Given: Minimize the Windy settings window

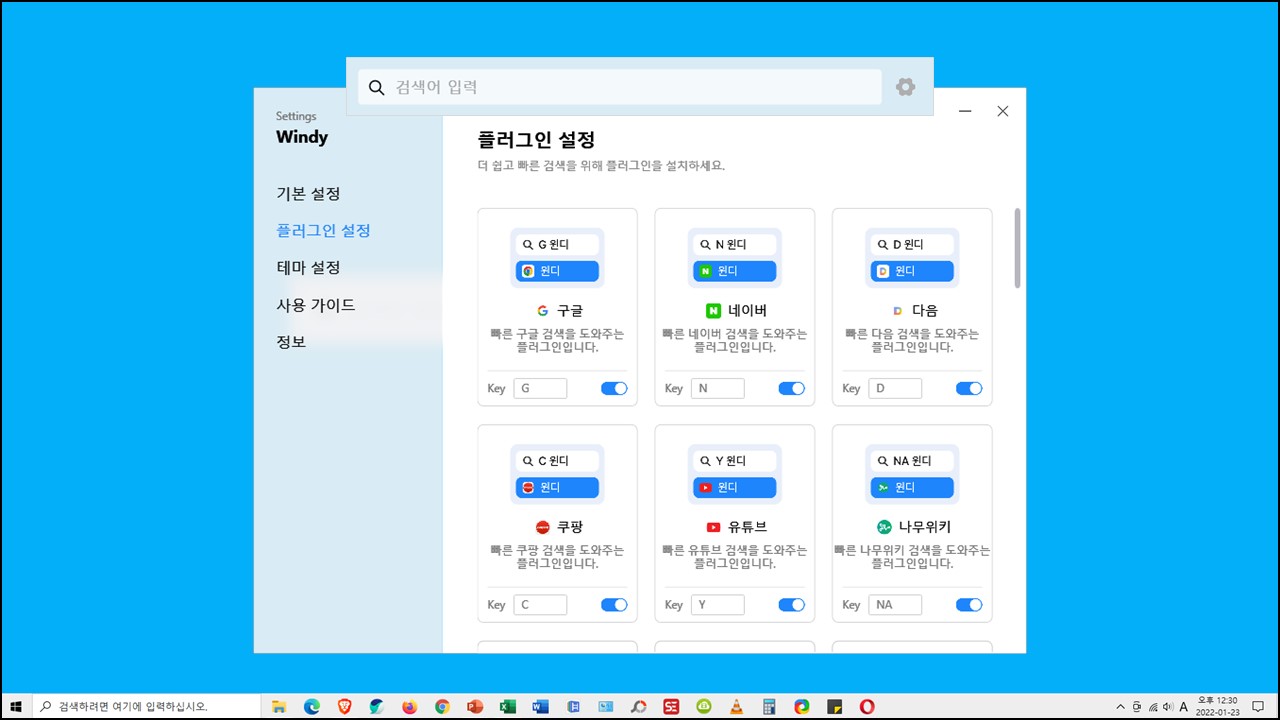Looking at the screenshot, I should click(965, 111).
